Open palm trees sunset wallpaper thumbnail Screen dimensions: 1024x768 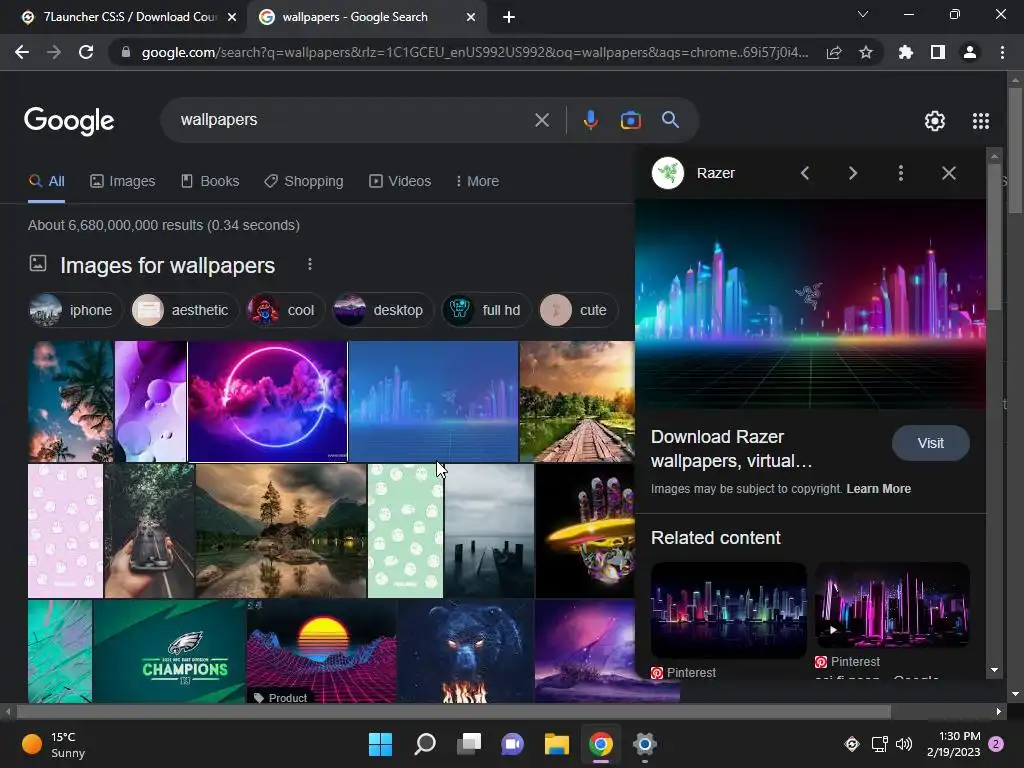click(x=71, y=401)
